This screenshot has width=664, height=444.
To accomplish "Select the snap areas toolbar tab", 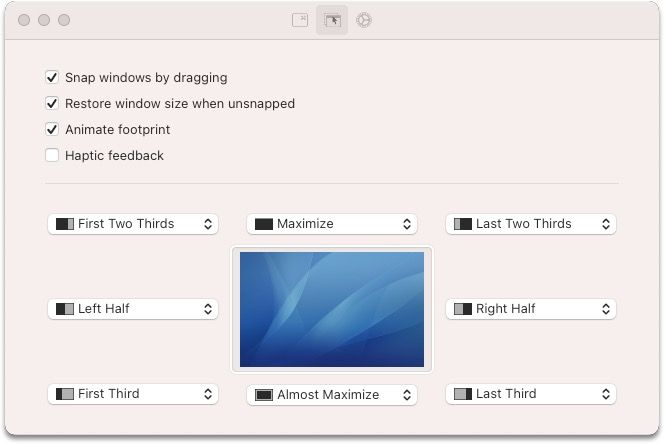I will [332, 20].
